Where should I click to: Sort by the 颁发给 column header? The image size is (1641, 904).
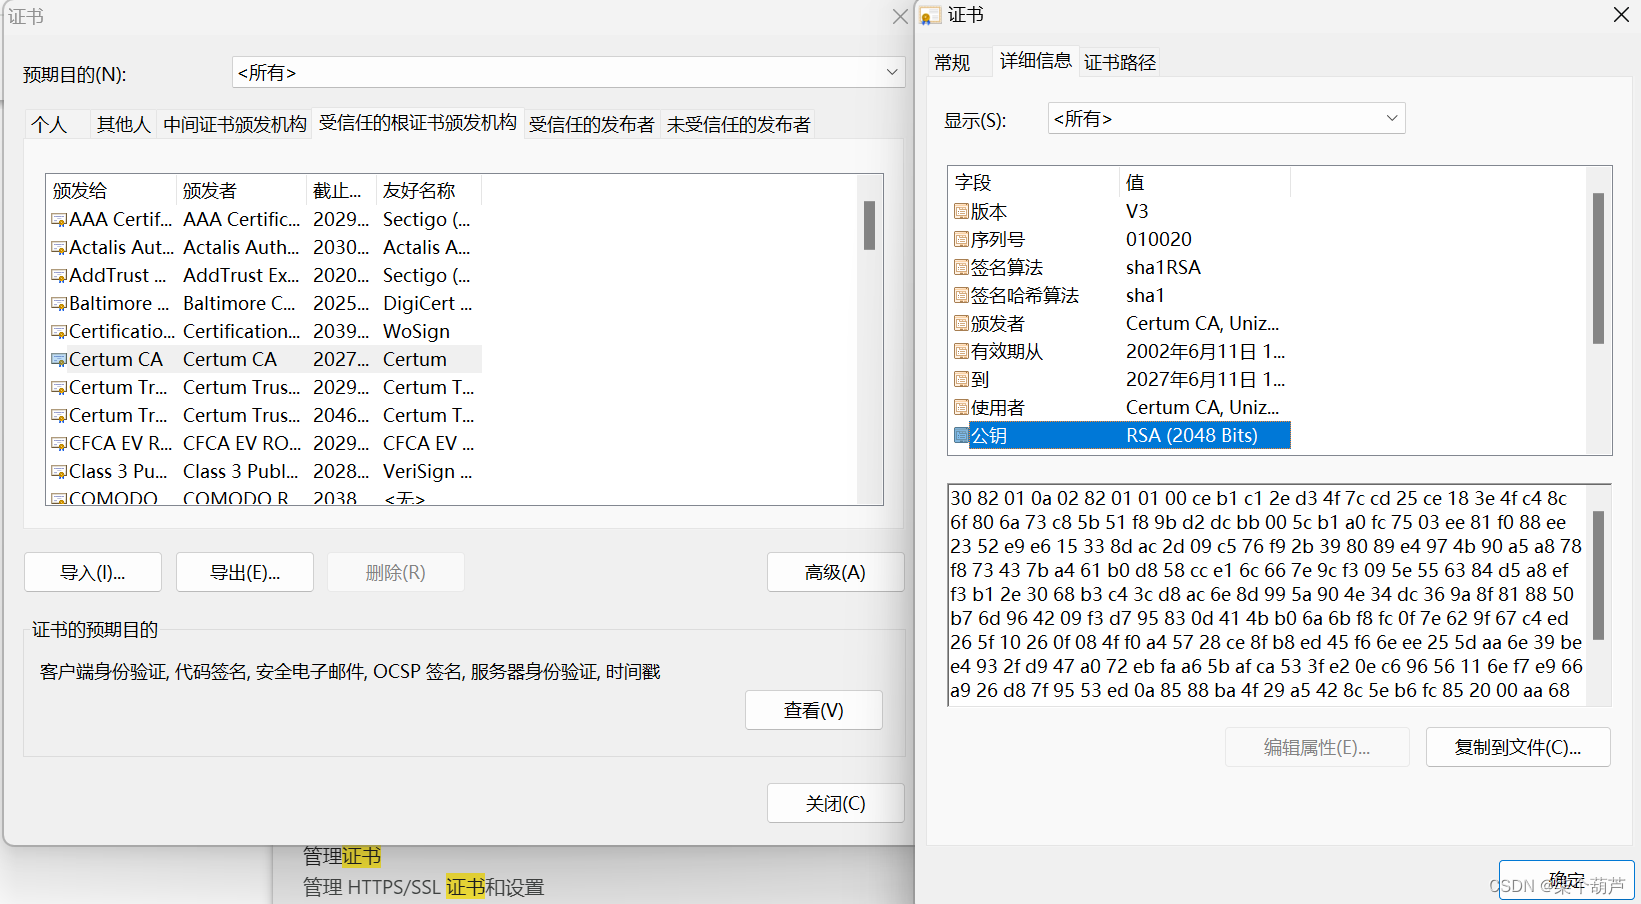coord(111,190)
